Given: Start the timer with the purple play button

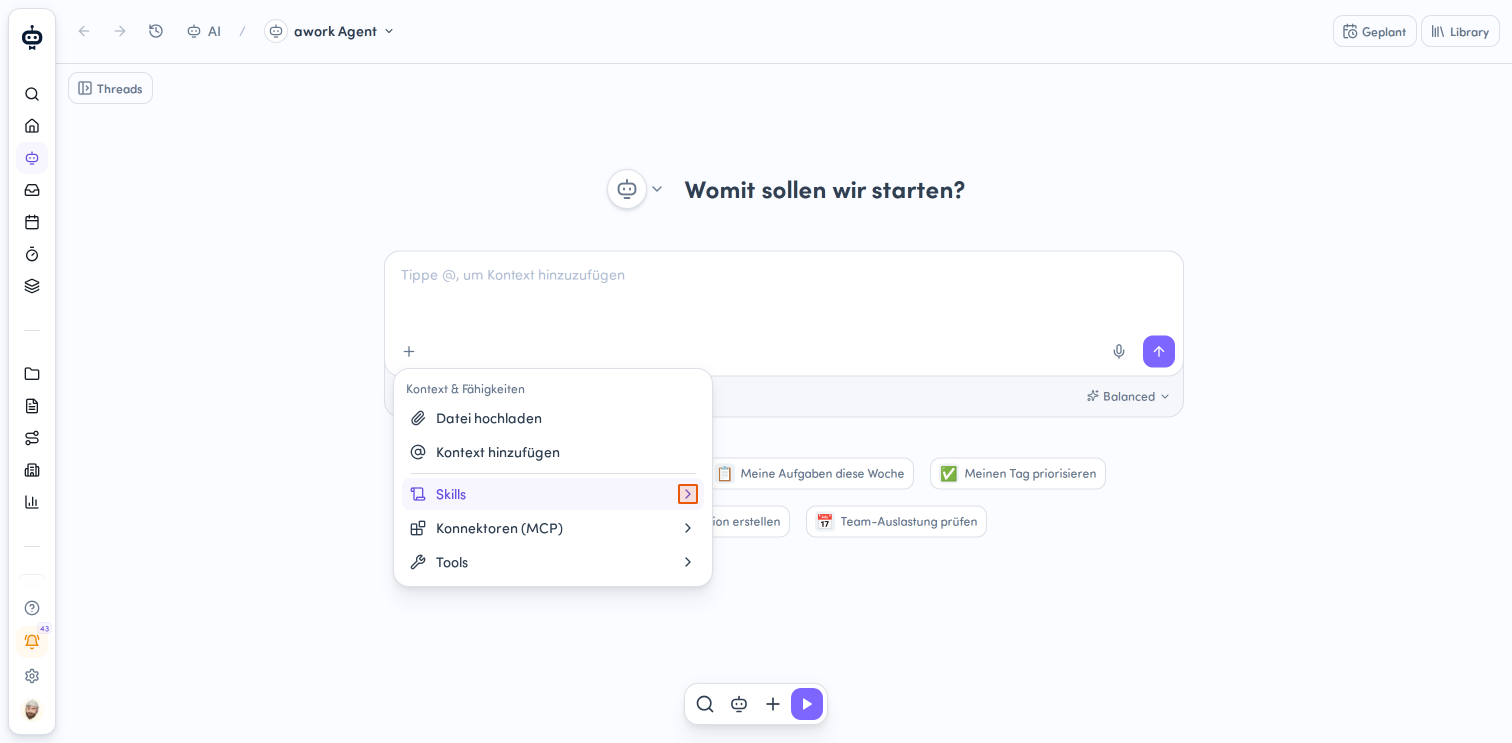Looking at the screenshot, I should point(807,704).
